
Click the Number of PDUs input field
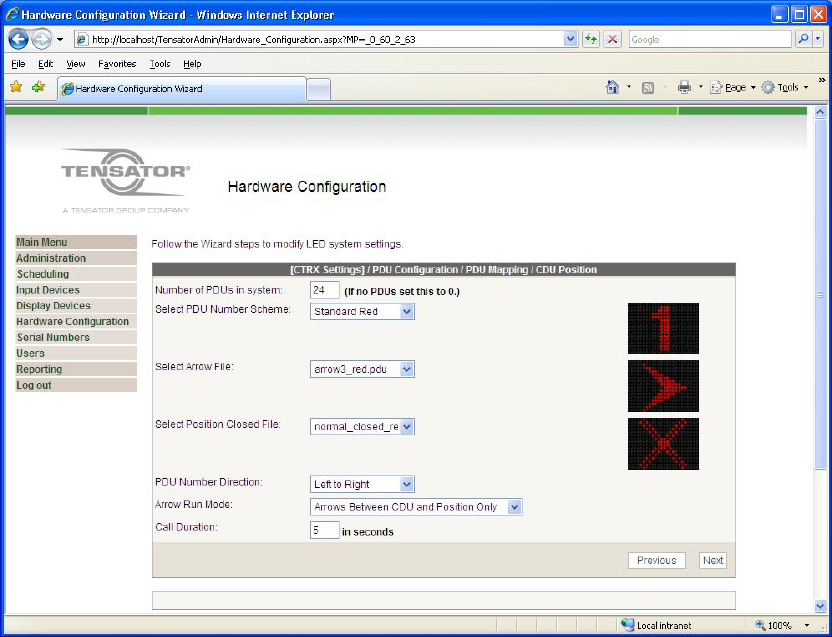pos(325,290)
